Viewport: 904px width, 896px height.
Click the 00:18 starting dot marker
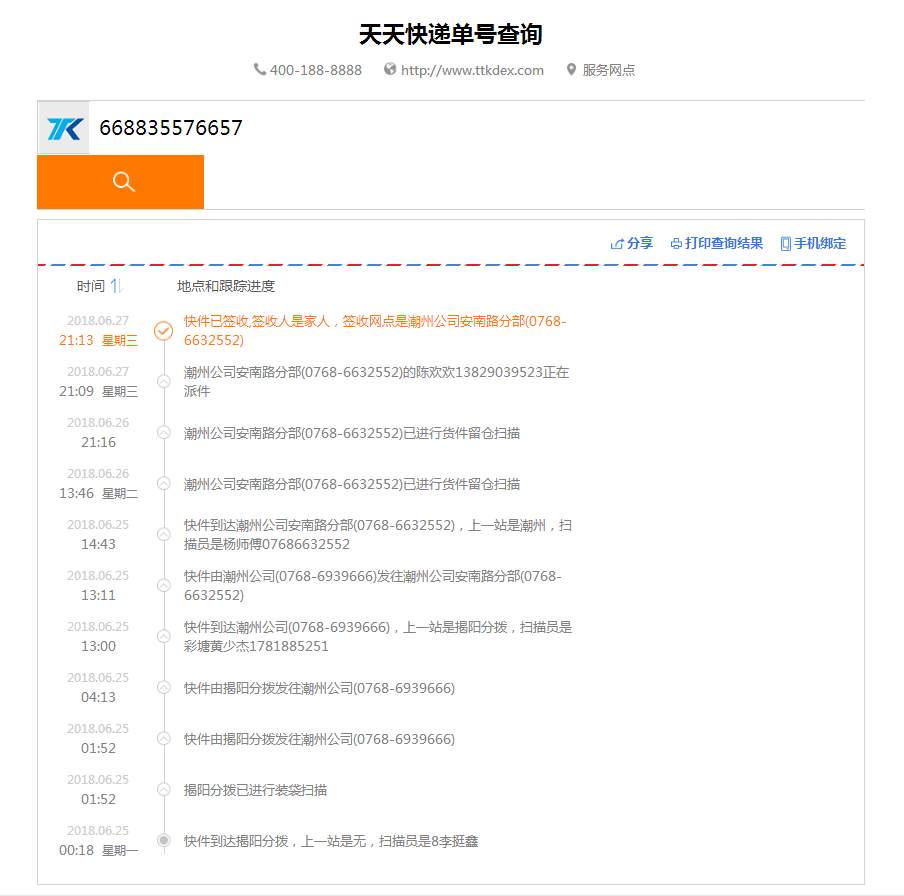pyautogui.click(x=164, y=840)
